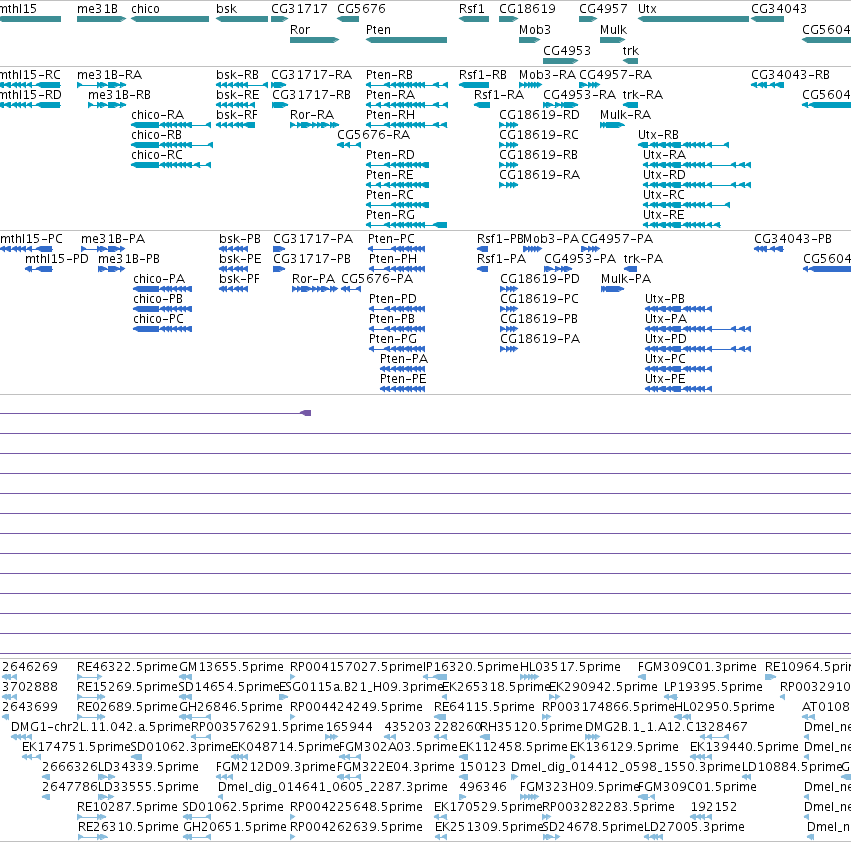Viewport: 851px width, 842px height.
Task: Select the CG31717-RB transcript
Action: click(x=280, y=105)
